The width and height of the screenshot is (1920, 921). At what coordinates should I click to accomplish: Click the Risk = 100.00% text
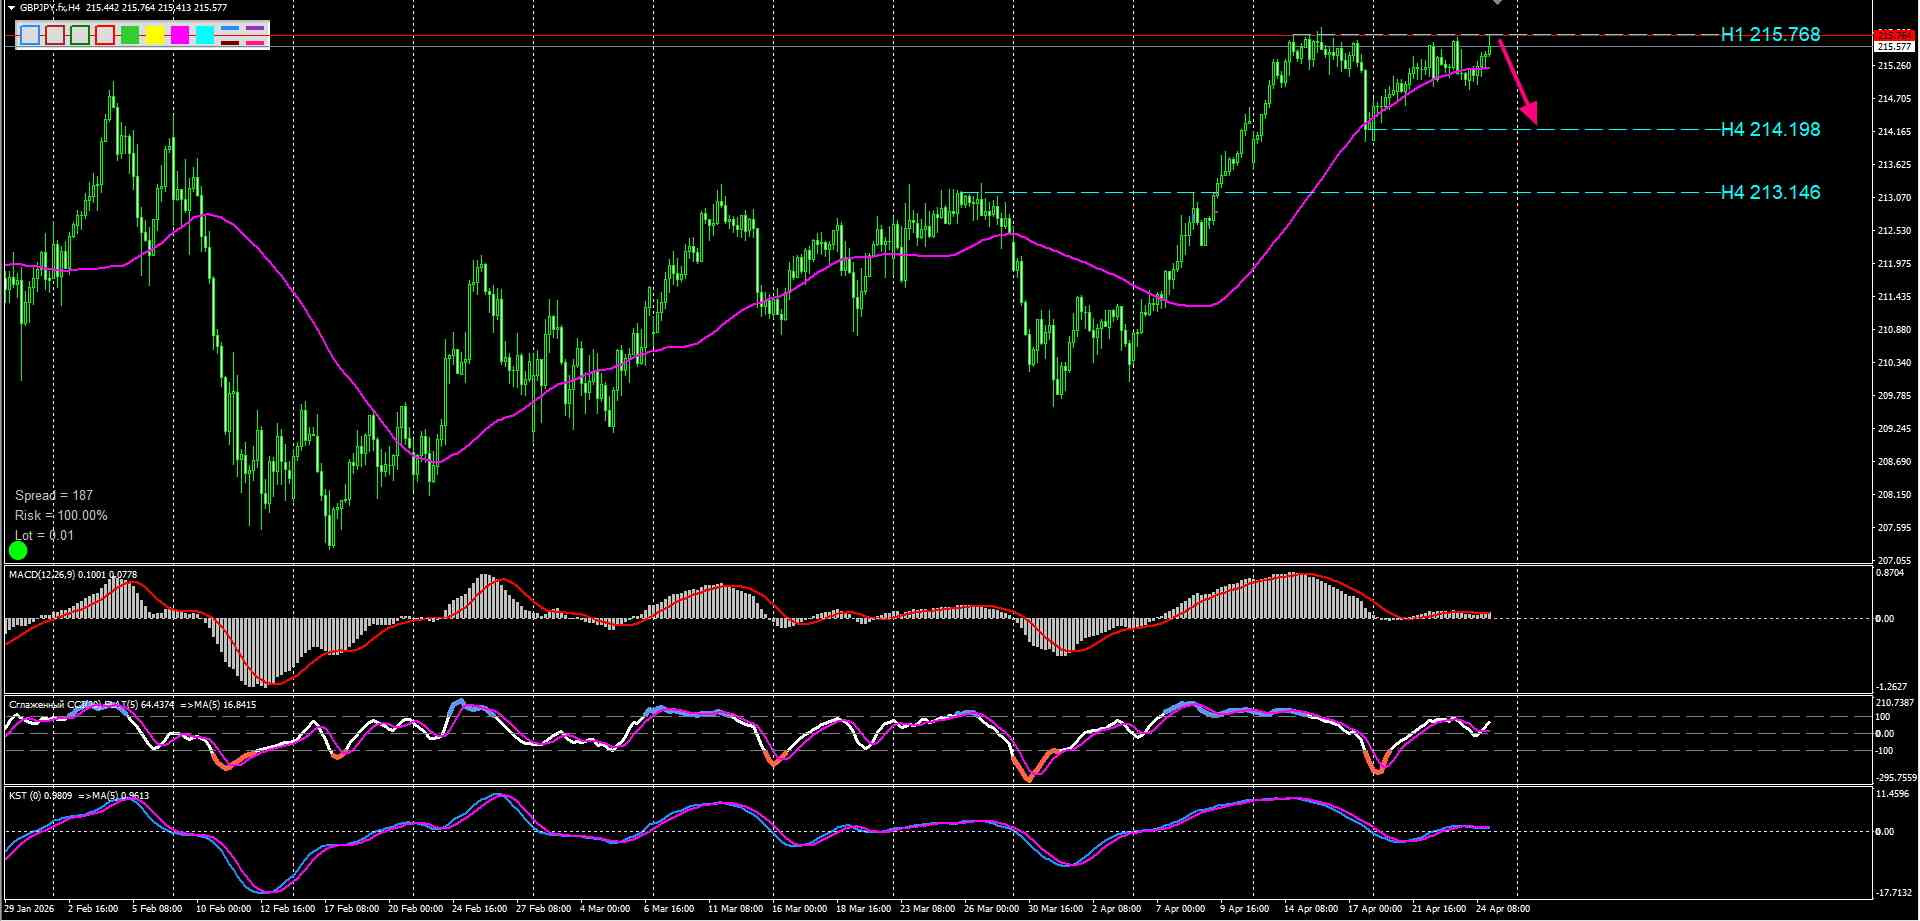pyautogui.click(x=61, y=515)
